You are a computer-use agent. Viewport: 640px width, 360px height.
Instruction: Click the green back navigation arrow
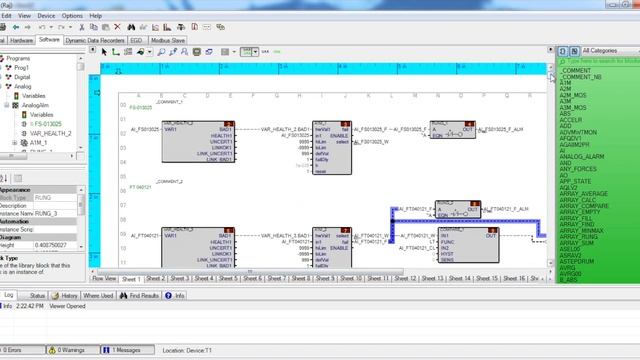[x=16, y=27]
